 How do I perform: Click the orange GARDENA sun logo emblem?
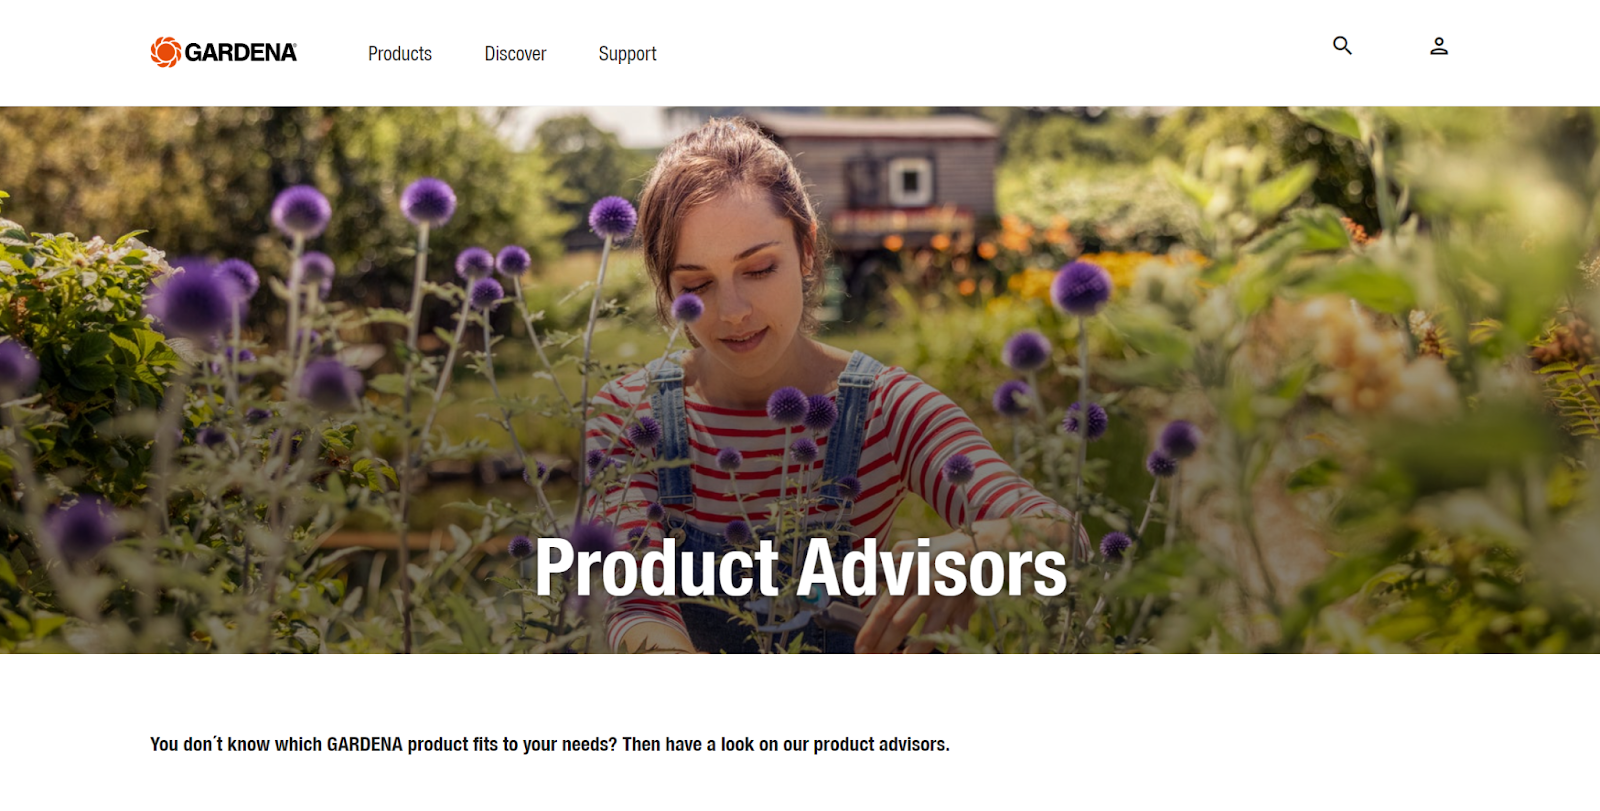tap(166, 52)
